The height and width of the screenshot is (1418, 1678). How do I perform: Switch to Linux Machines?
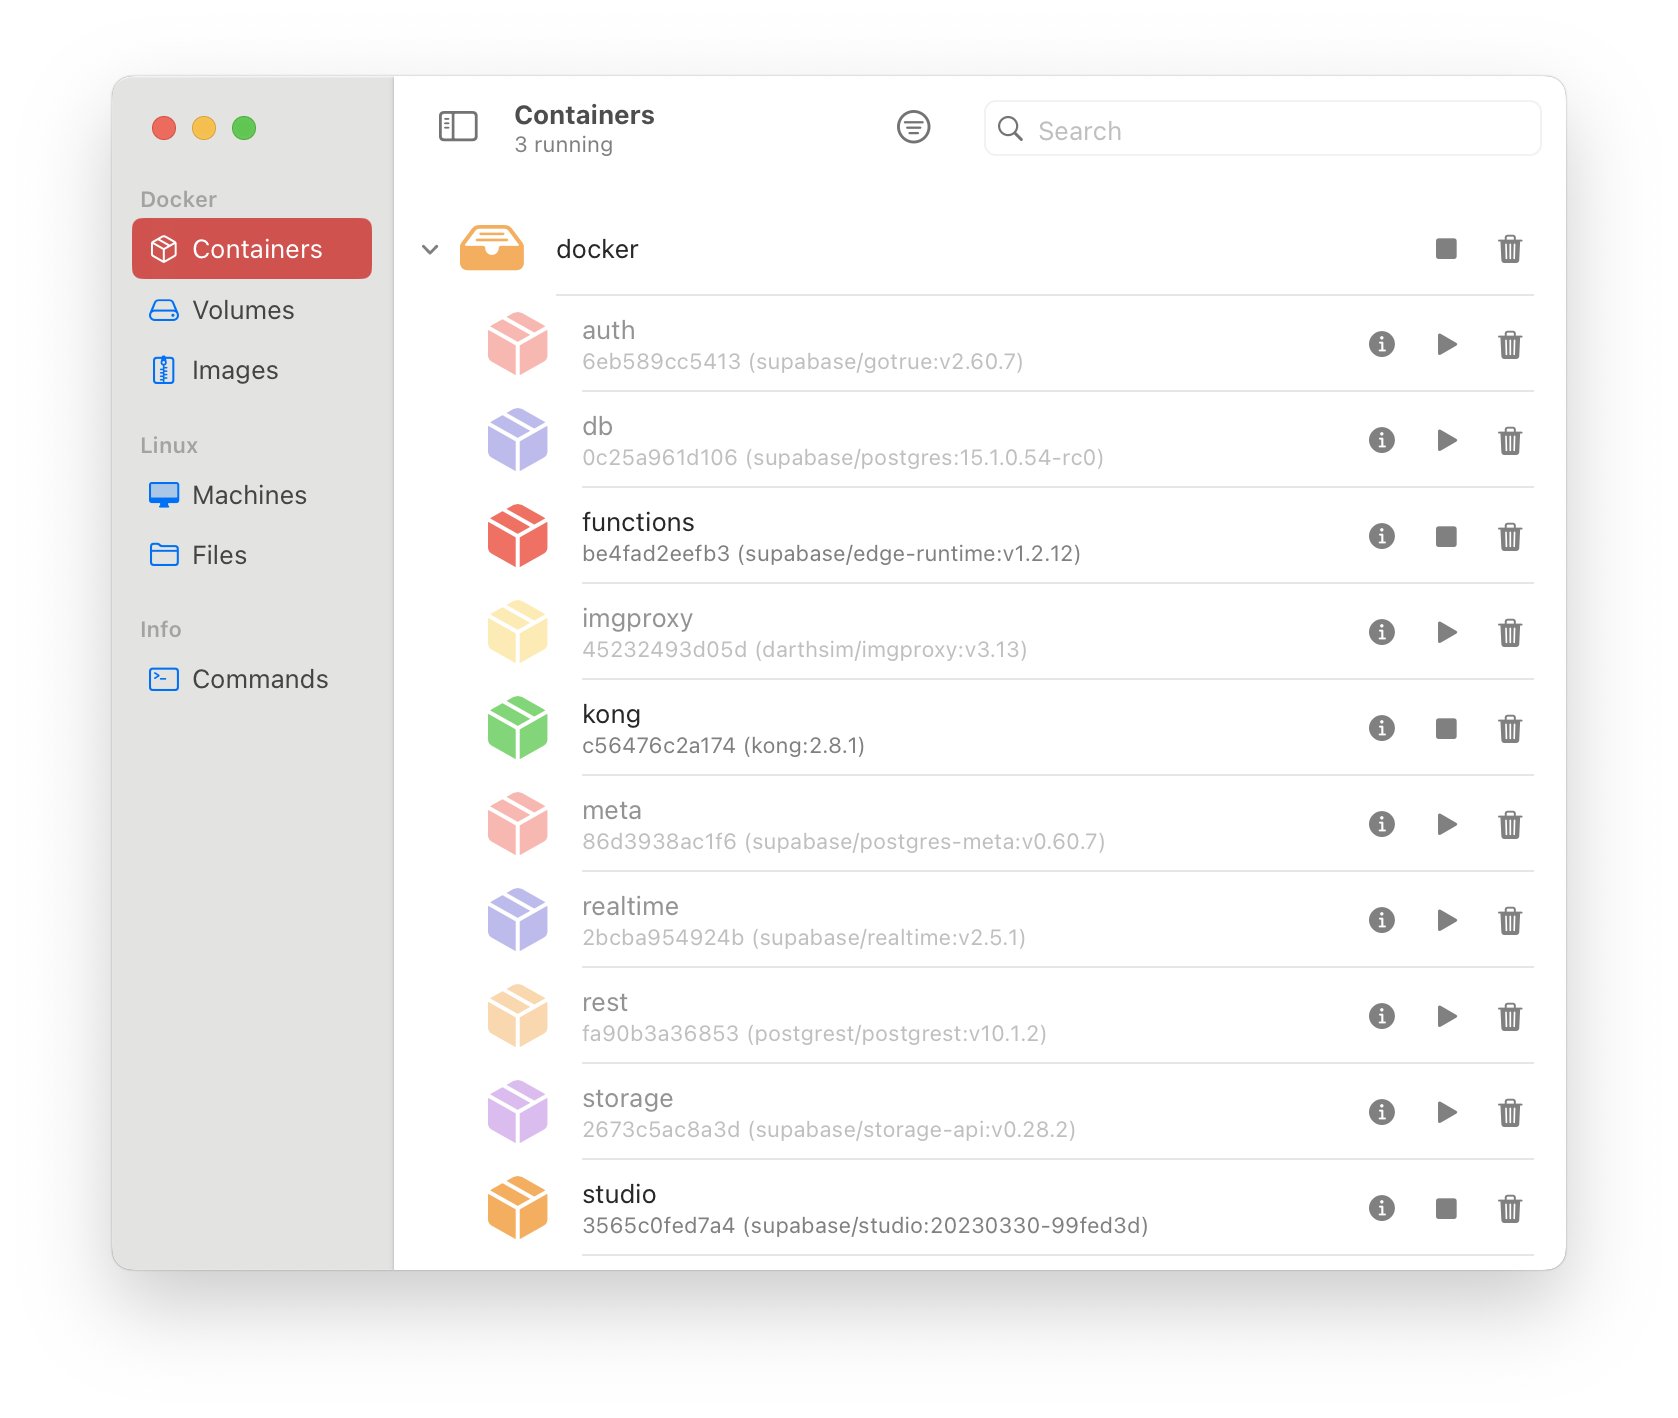pyautogui.click(x=252, y=495)
